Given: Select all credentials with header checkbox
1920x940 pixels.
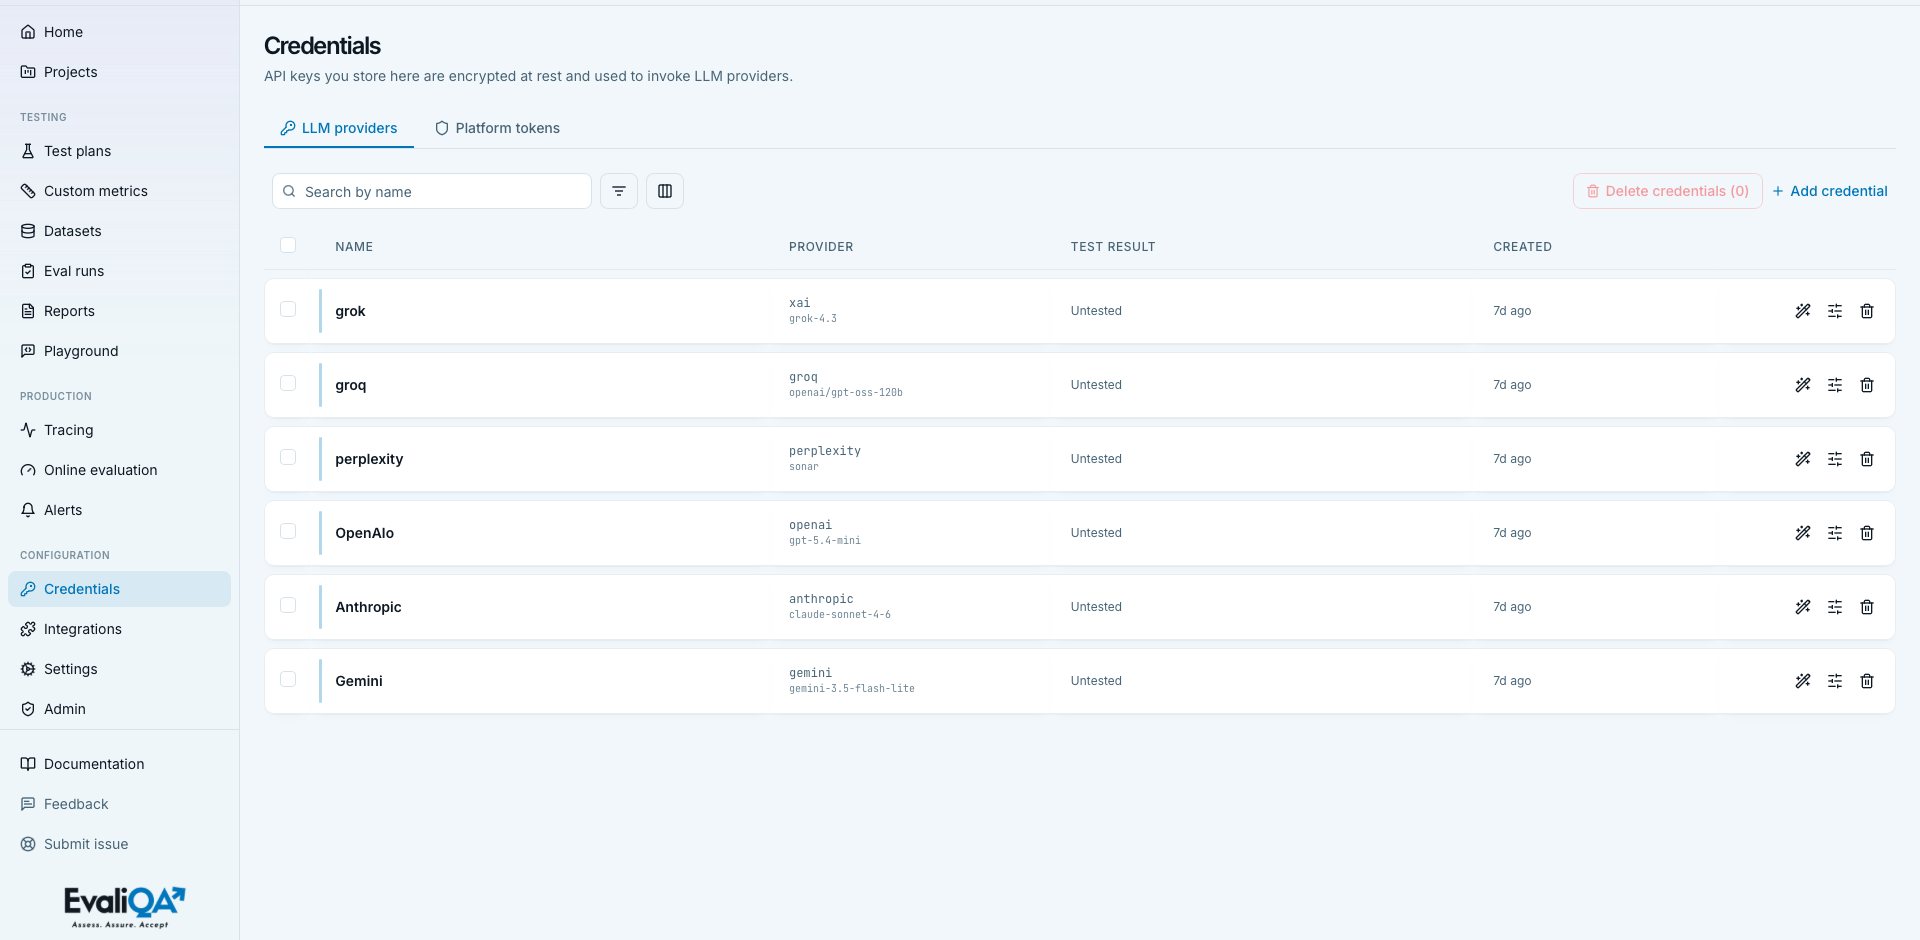Looking at the screenshot, I should (x=288, y=245).
